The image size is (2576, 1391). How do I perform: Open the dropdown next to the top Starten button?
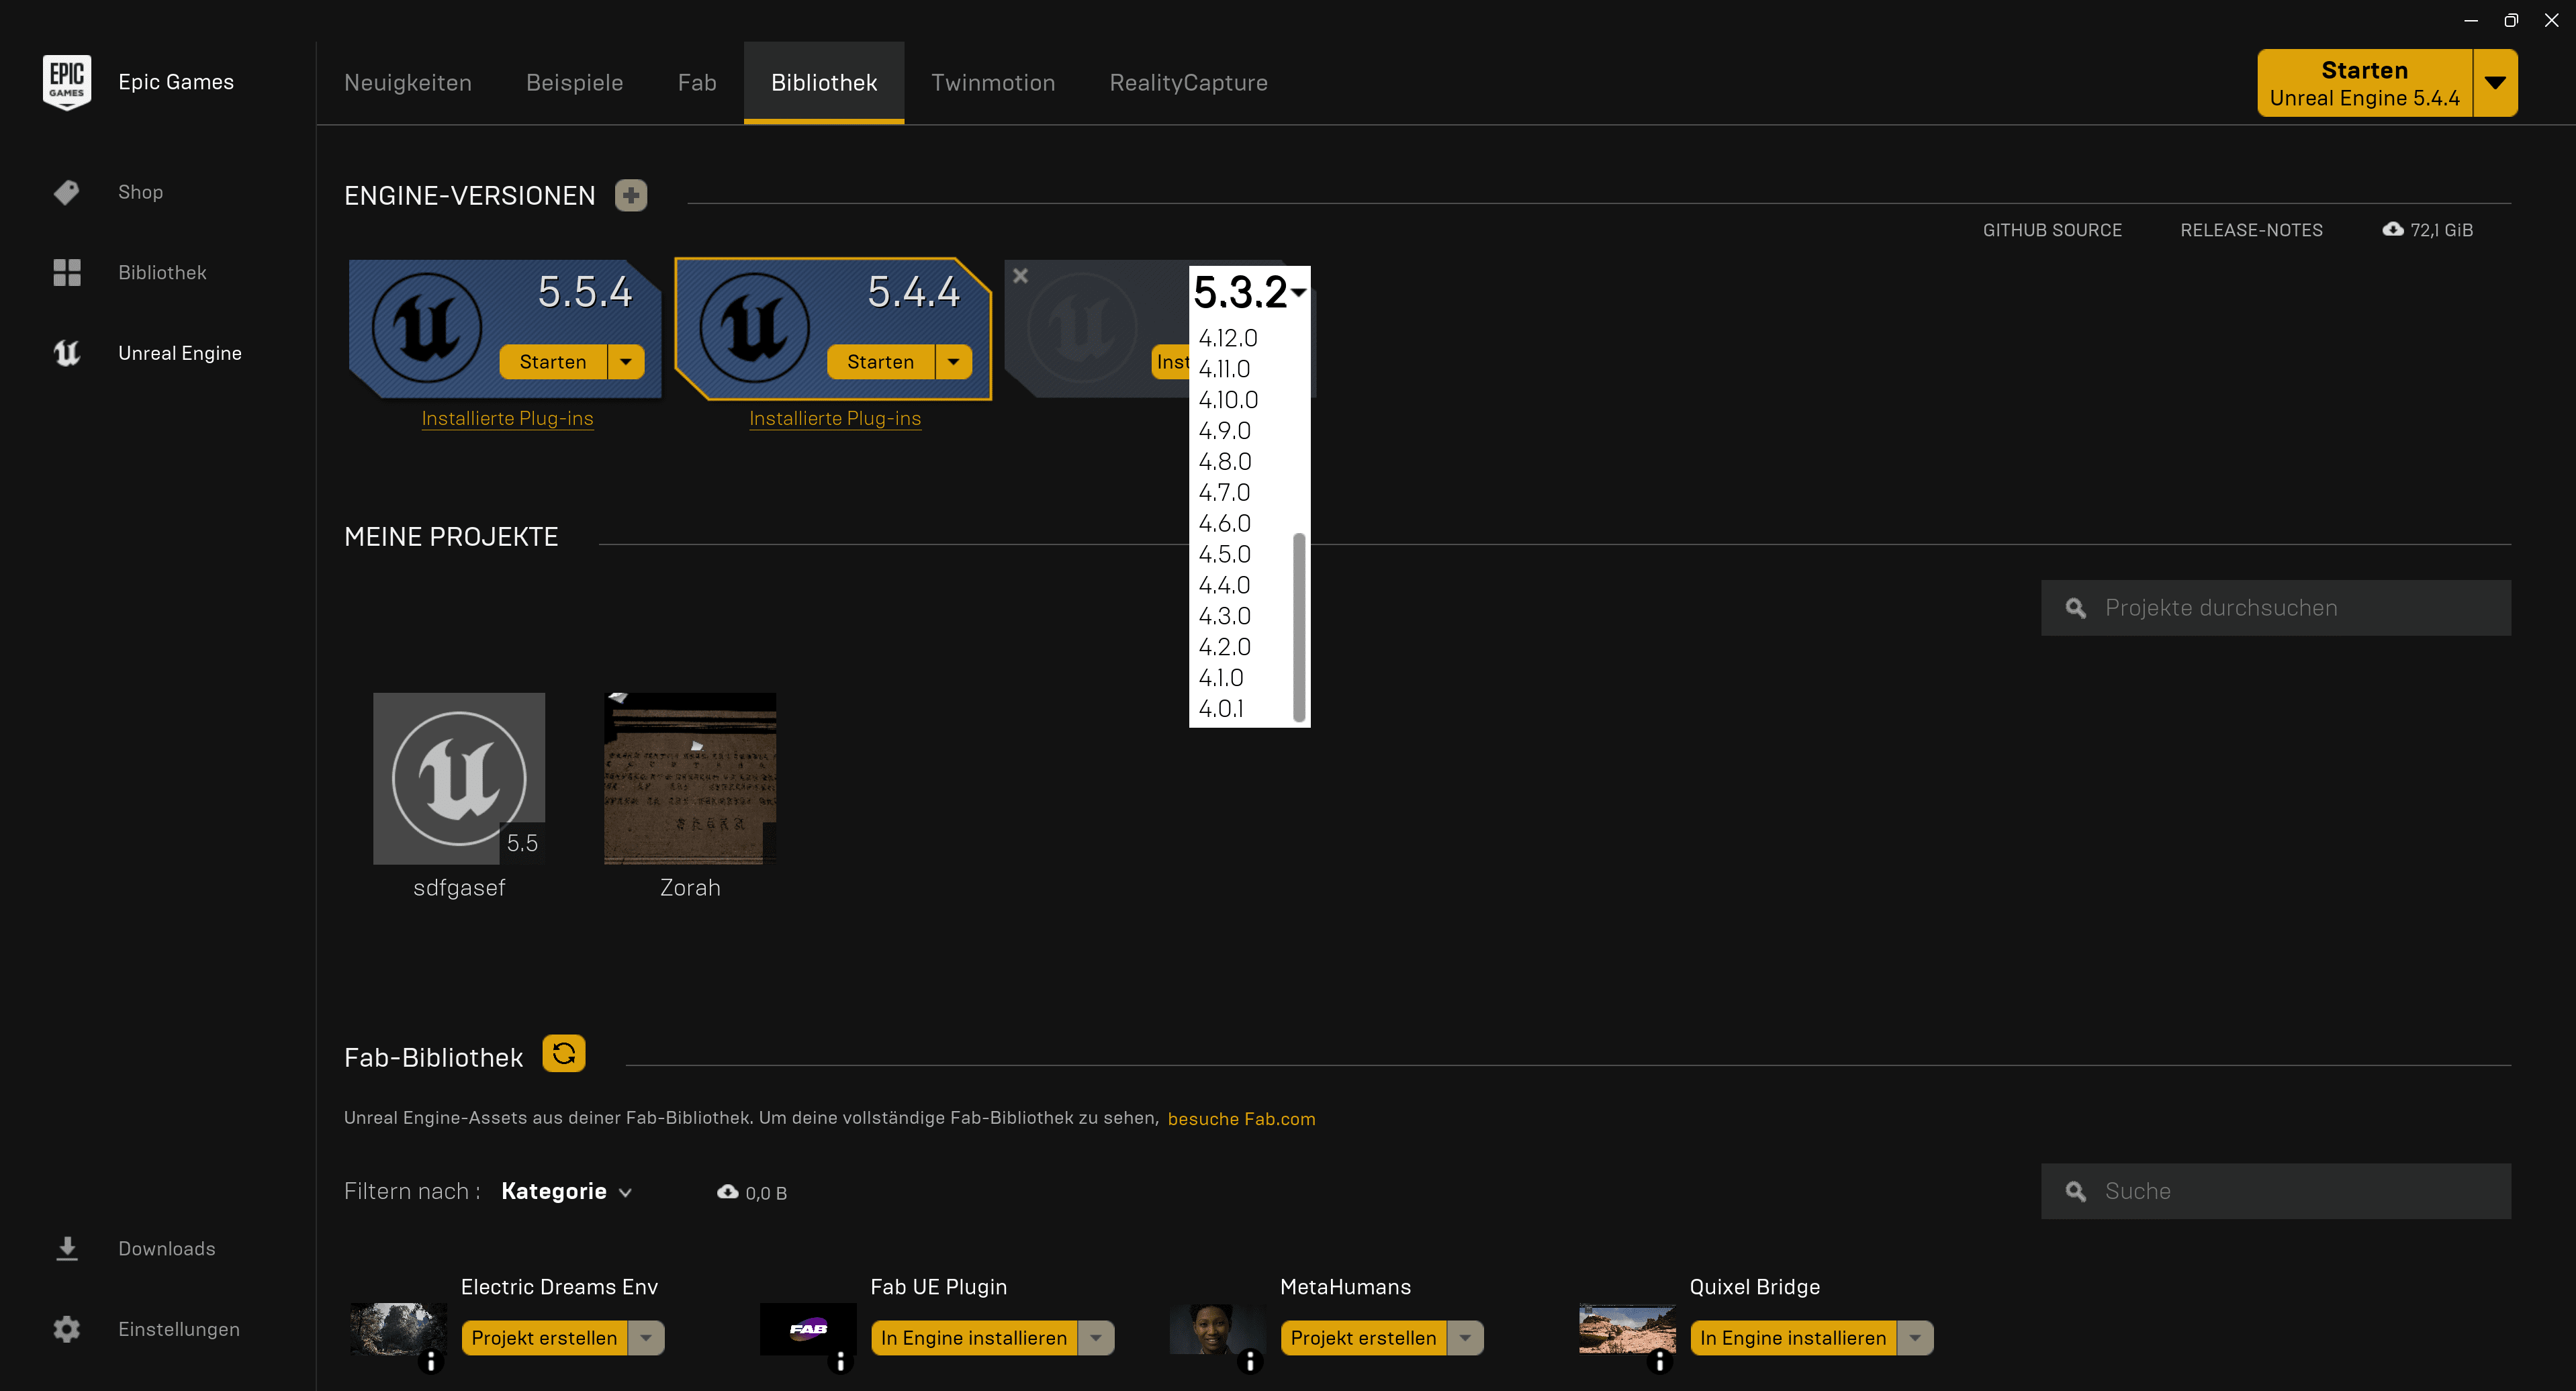coord(2495,83)
